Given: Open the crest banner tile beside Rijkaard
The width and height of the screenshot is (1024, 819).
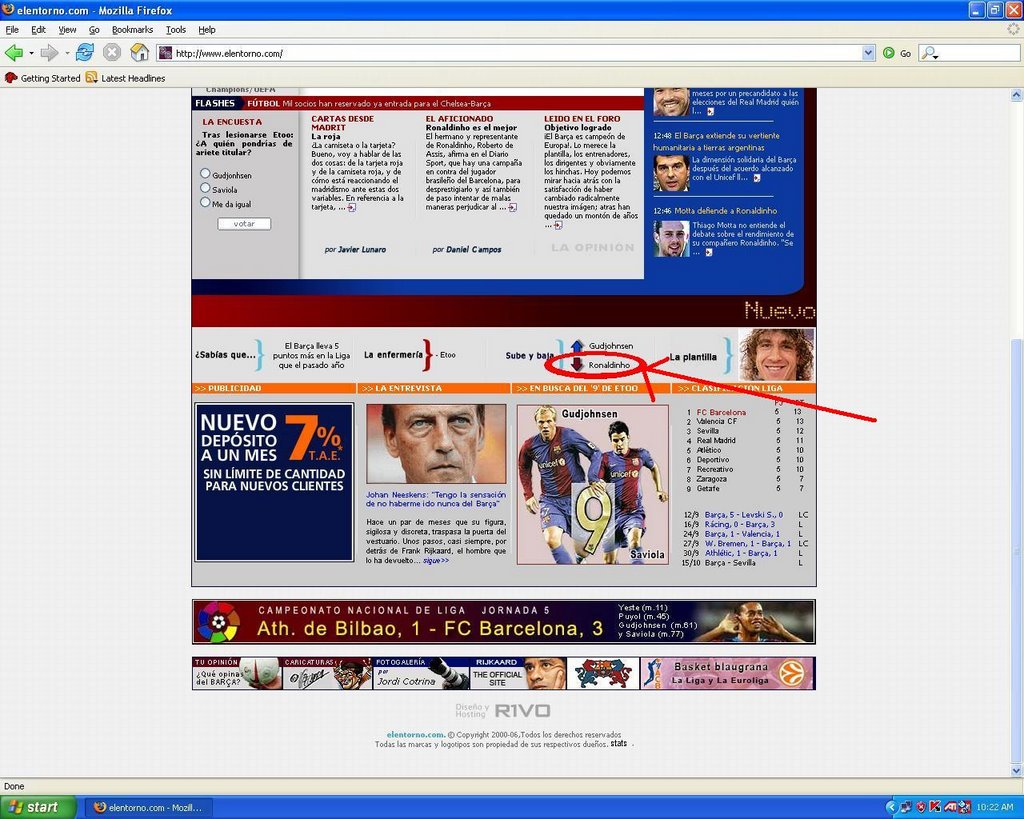Looking at the screenshot, I should pos(603,673).
